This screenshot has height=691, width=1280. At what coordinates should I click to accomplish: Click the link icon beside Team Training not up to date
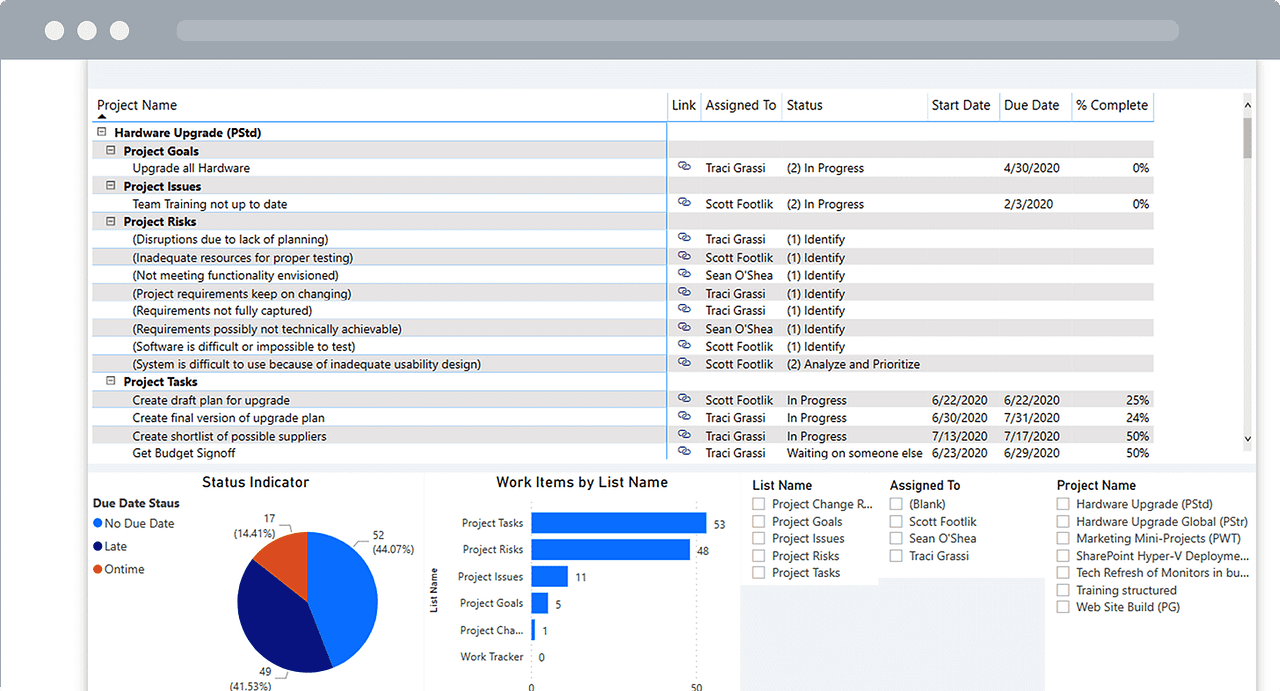coord(684,203)
